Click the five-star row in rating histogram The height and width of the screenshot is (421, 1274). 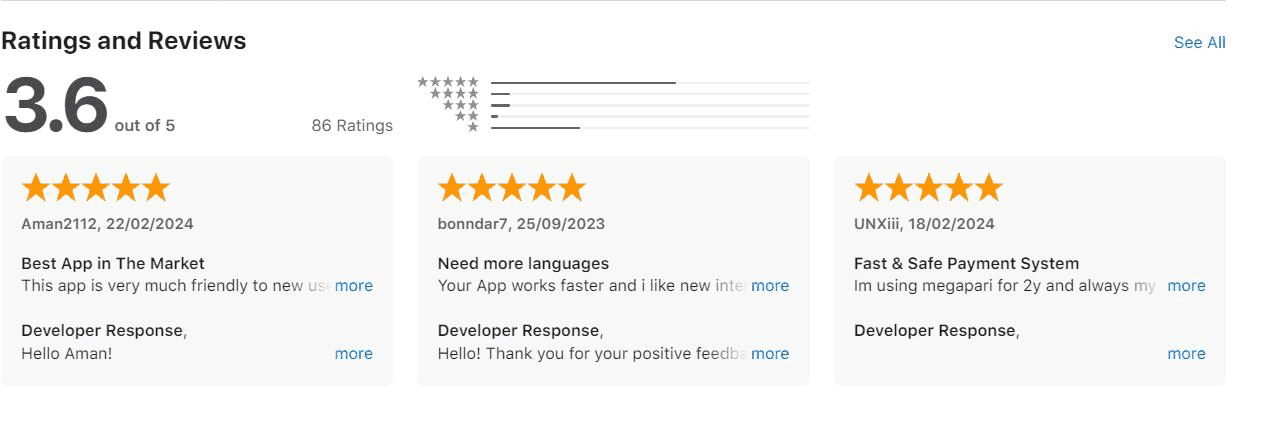point(448,82)
